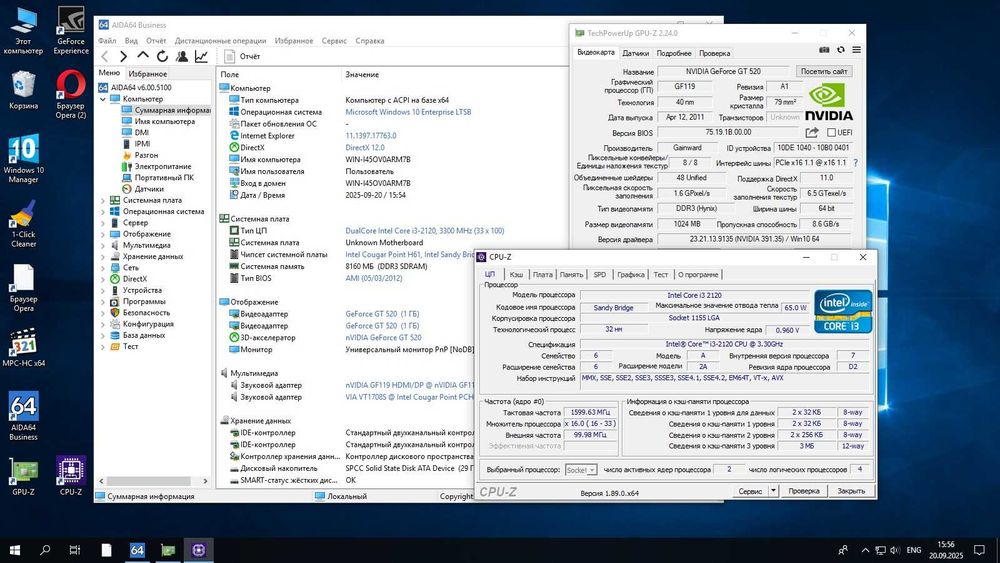Click the Сервис button in CPU-Z
Screen dimensions: 1000x563
pyautogui.click(x=750, y=491)
